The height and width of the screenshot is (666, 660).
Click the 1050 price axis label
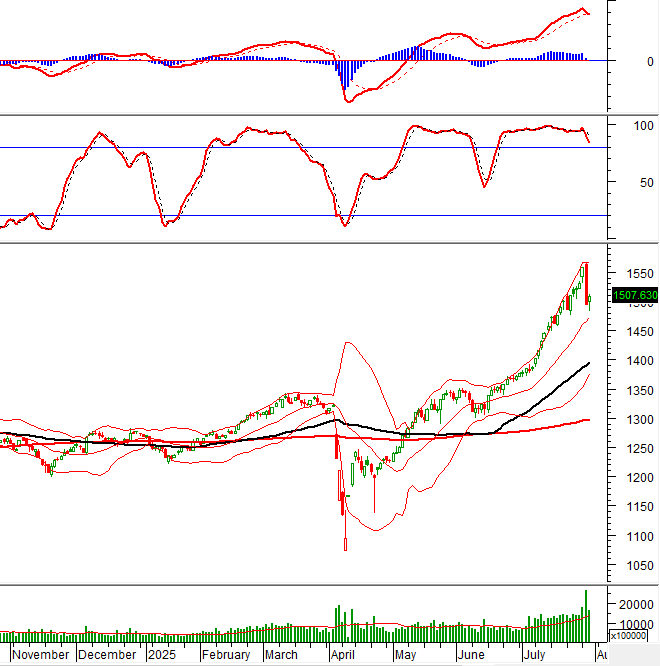coord(640,566)
